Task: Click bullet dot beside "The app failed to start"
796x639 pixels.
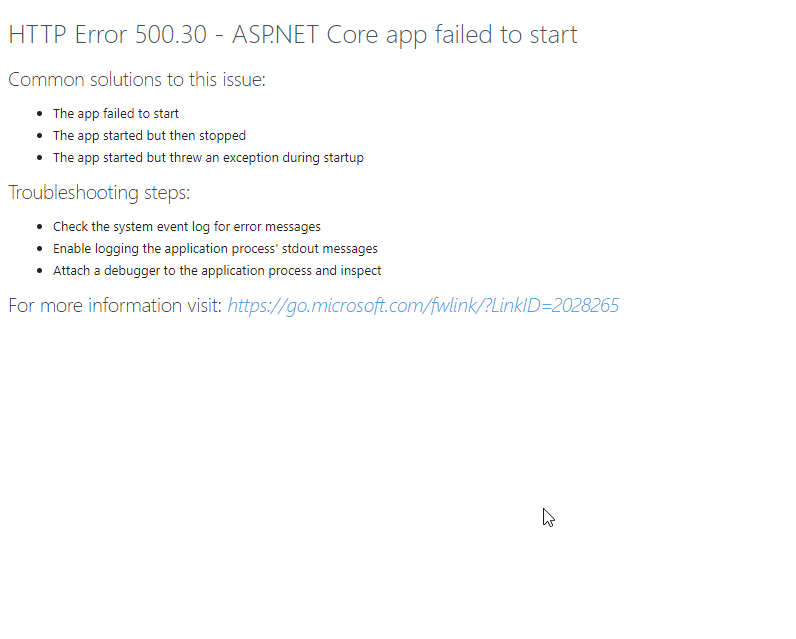Action: [x=40, y=114]
